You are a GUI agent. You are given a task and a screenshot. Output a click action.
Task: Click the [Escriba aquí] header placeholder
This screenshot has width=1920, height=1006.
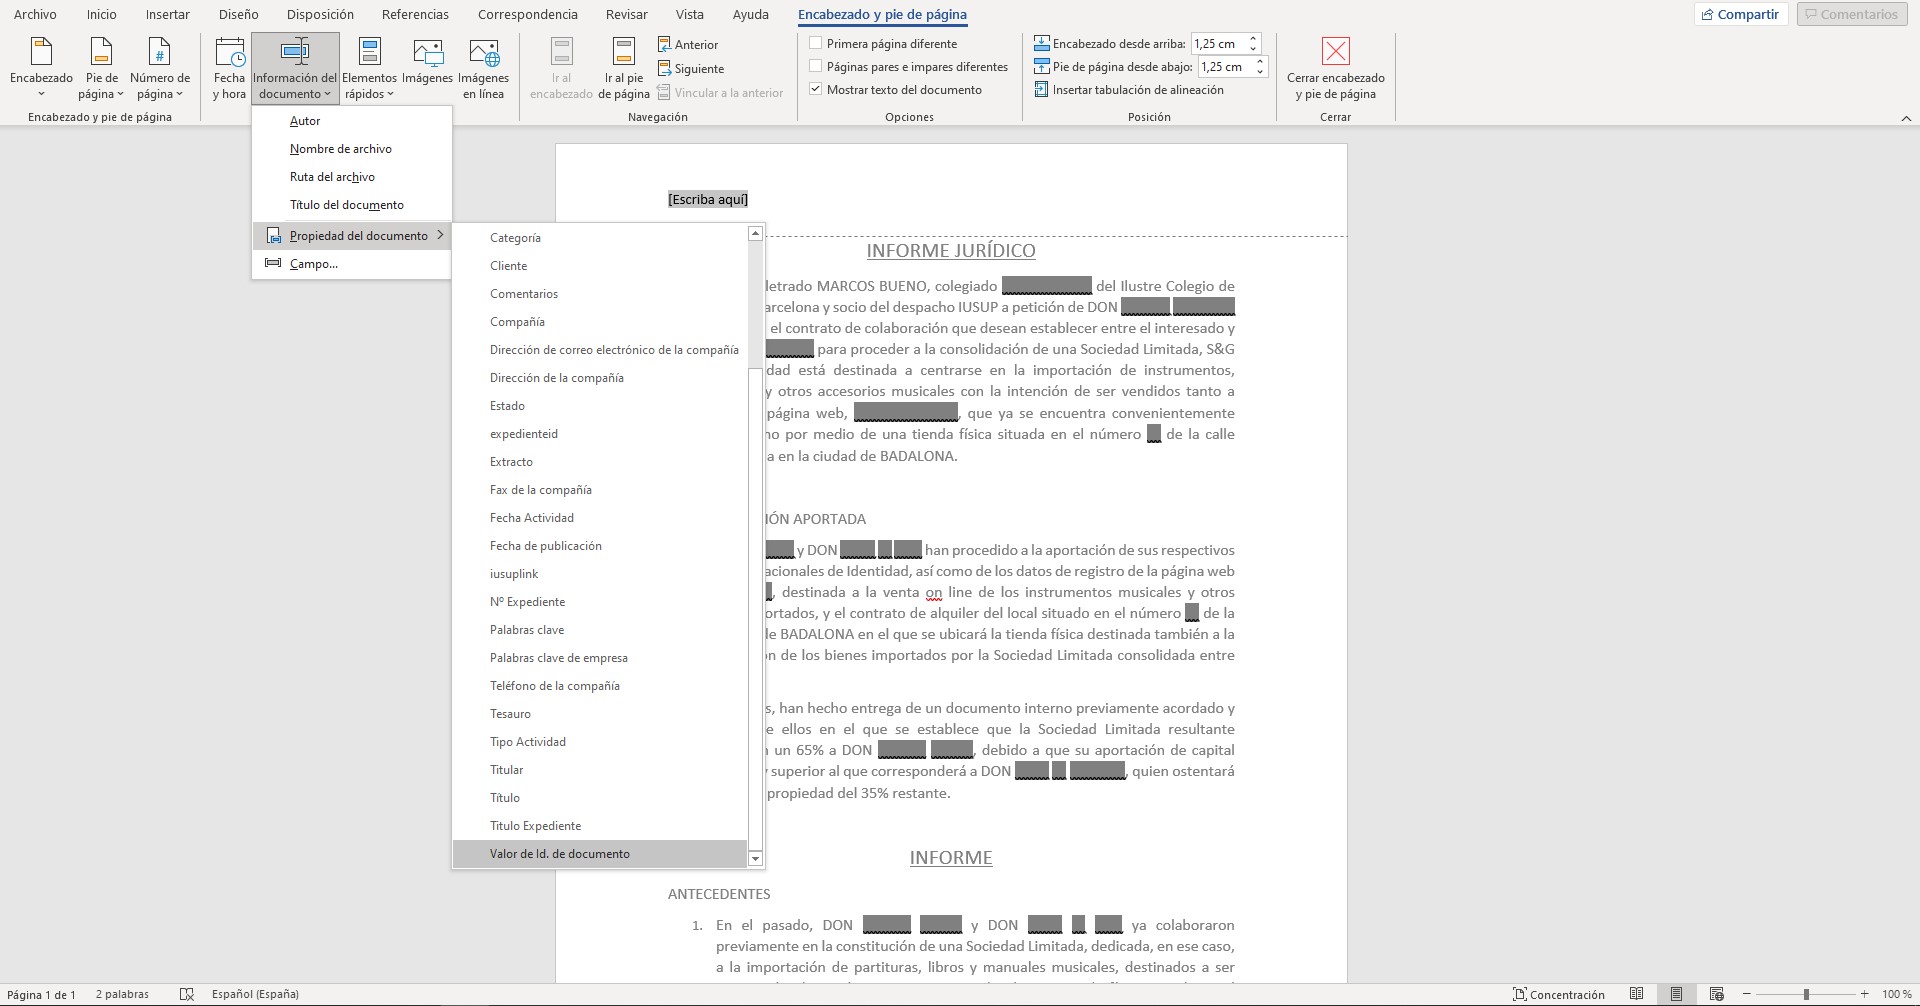(708, 199)
